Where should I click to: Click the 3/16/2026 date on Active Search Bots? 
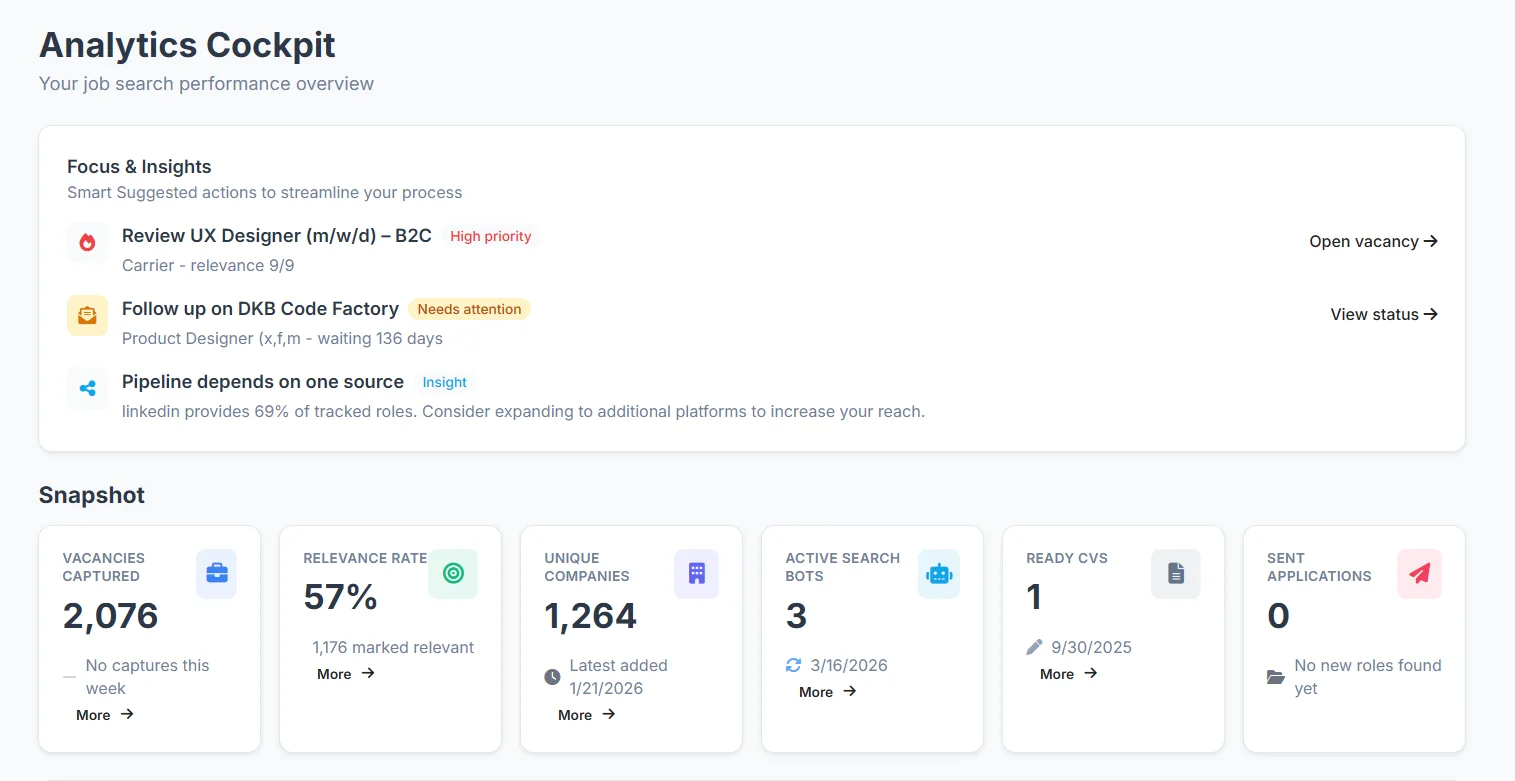point(849,665)
